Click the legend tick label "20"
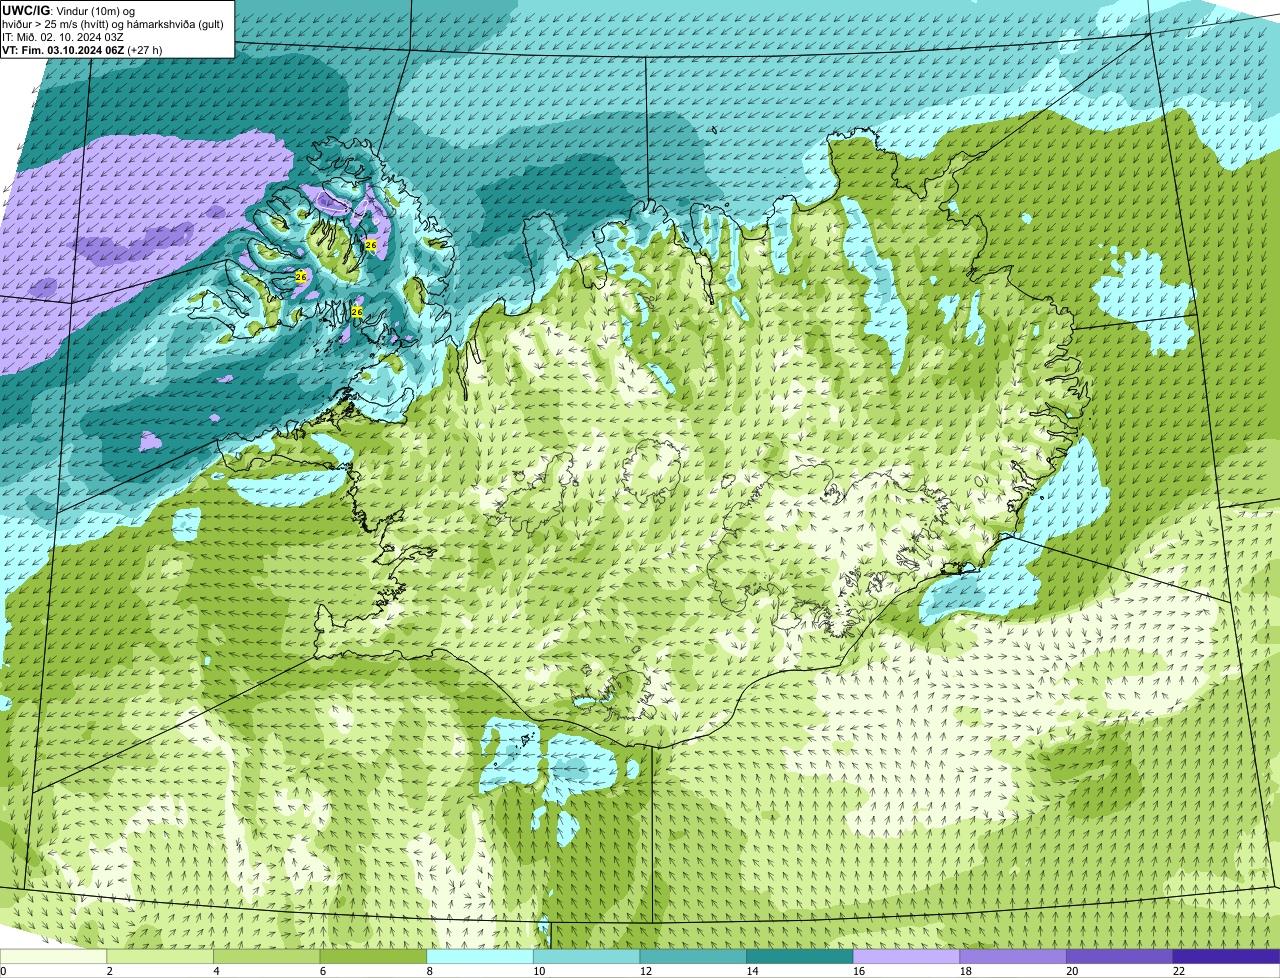This screenshot has width=1280, height=978. [x=1071, y=971]
